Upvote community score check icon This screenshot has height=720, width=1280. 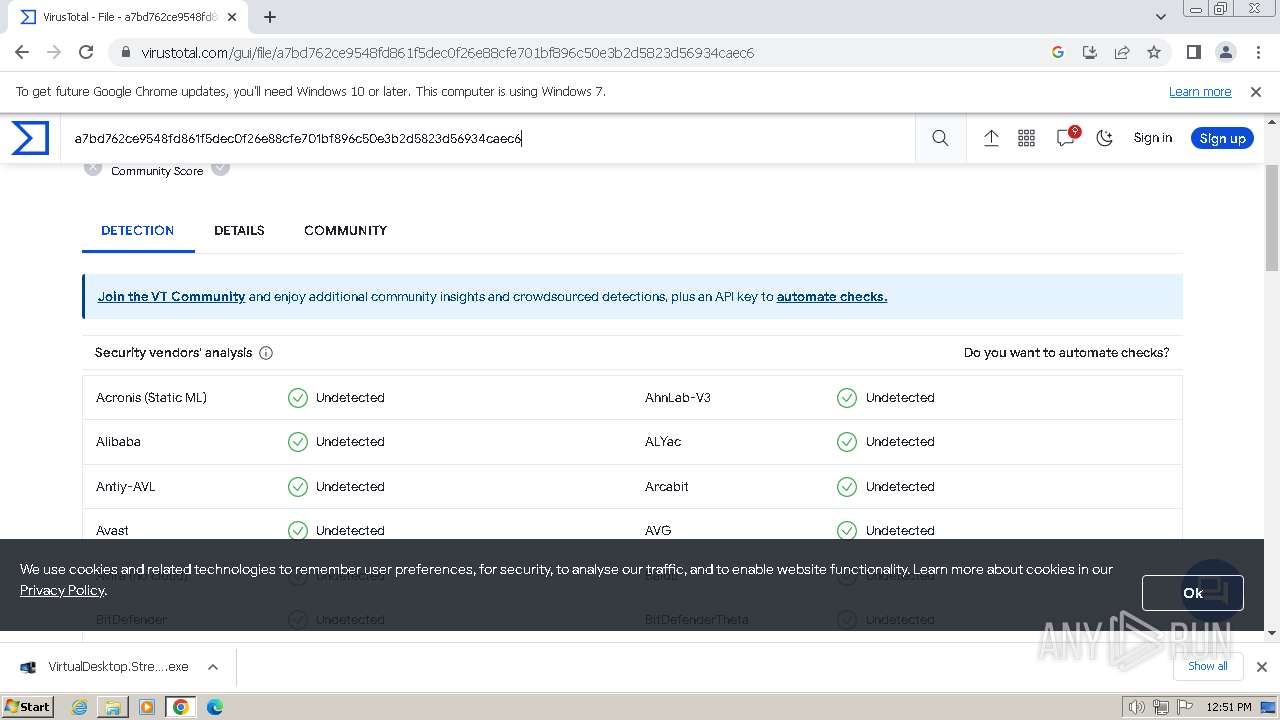pyautogui.click(x=220, y=167)
